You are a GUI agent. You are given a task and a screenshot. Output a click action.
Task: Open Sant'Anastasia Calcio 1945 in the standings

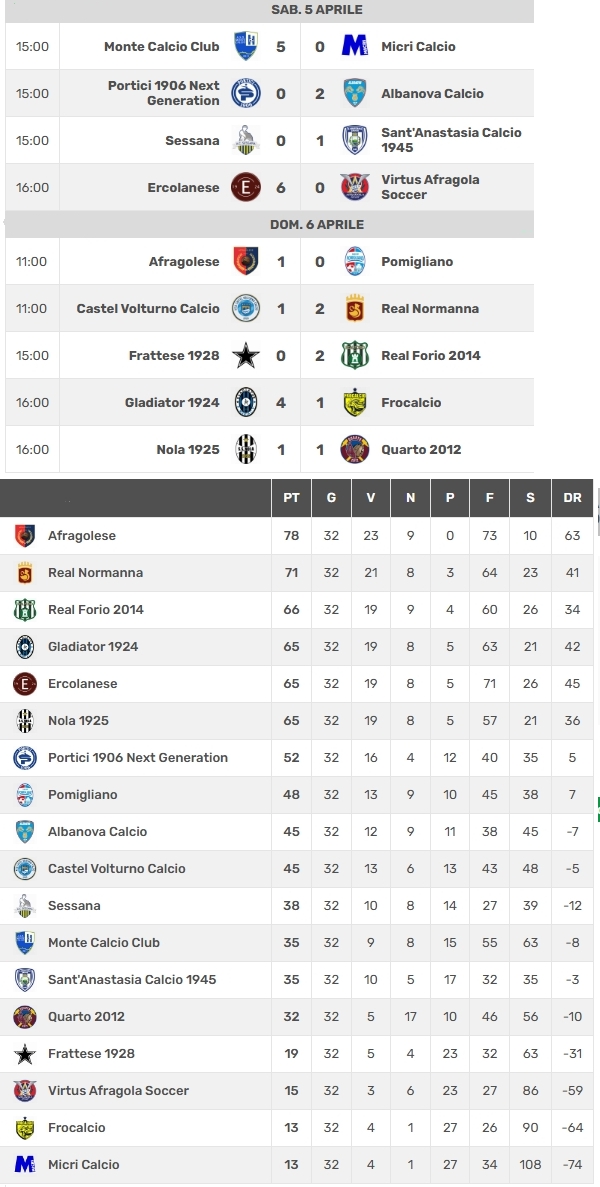tap(132, 979)
